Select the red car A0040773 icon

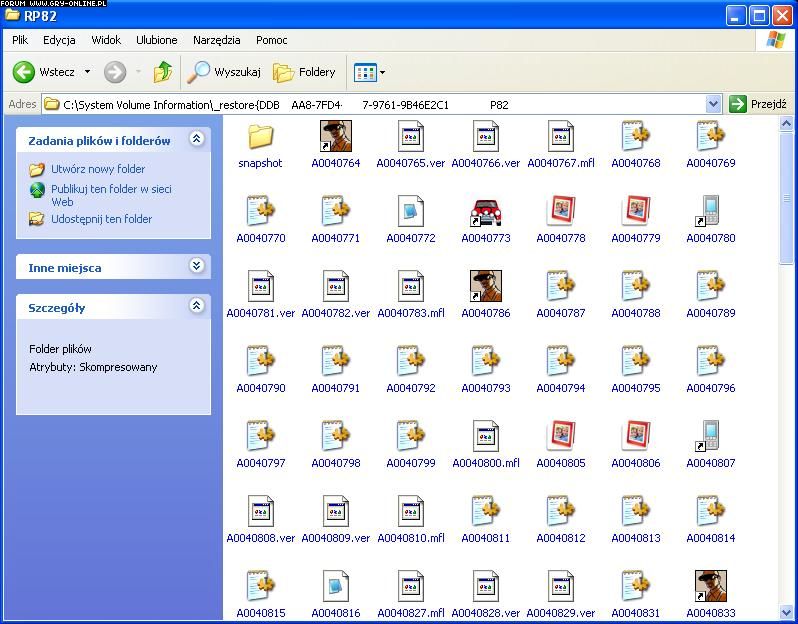tap(485, 212)
